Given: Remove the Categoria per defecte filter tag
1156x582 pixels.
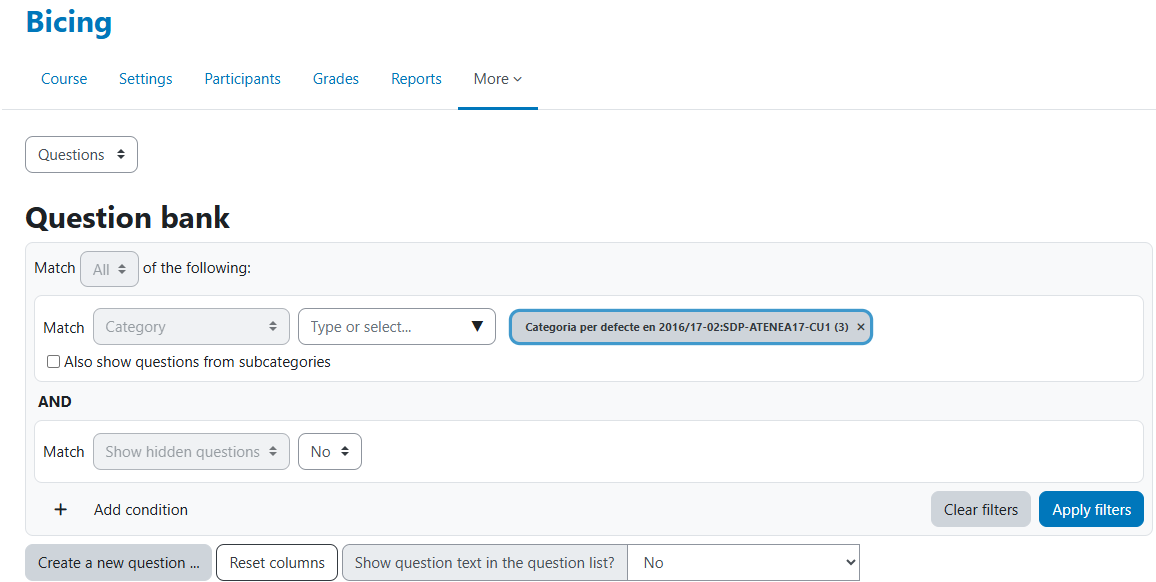Looking at the screenshot, I should click(x=860, y=327).
